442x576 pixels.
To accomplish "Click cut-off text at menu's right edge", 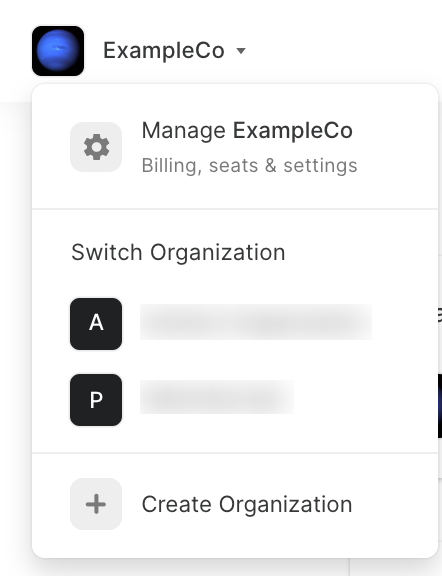I will [x=439, y=314].
